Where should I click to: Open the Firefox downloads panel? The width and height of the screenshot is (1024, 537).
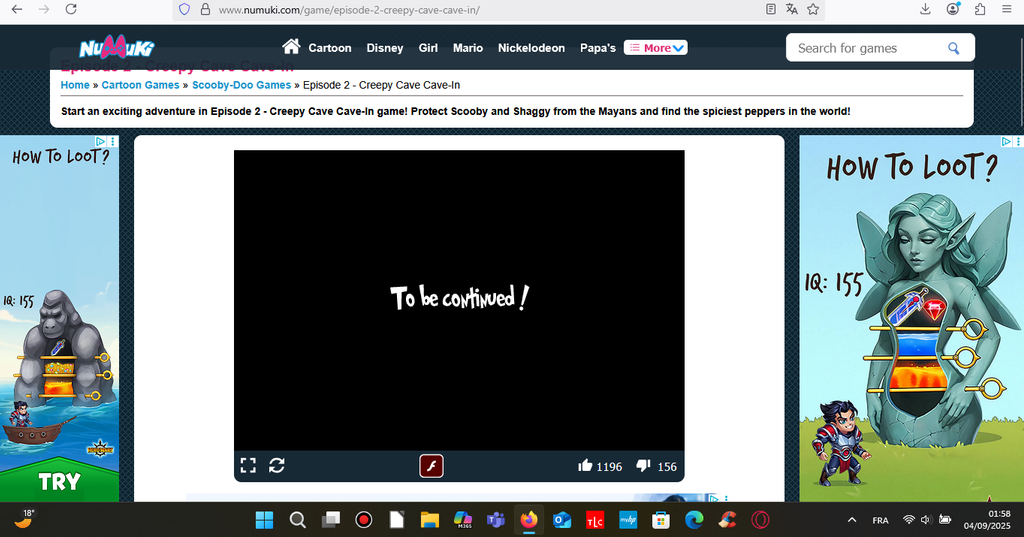coord(926,9)
